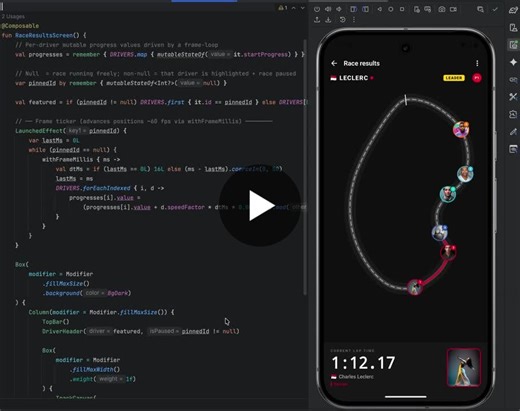
Task: Click the crossed tools sidebar icon
Action: (513, 97)
